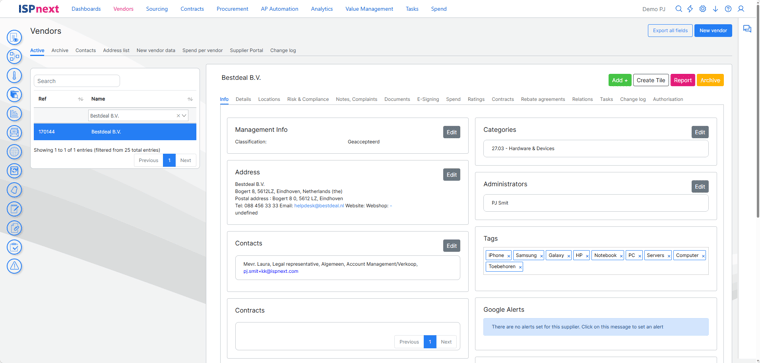Select vendor row 170144 Bestdeal B.V.
This screenshot has width=760, height=363.
(x=115, y=132)
